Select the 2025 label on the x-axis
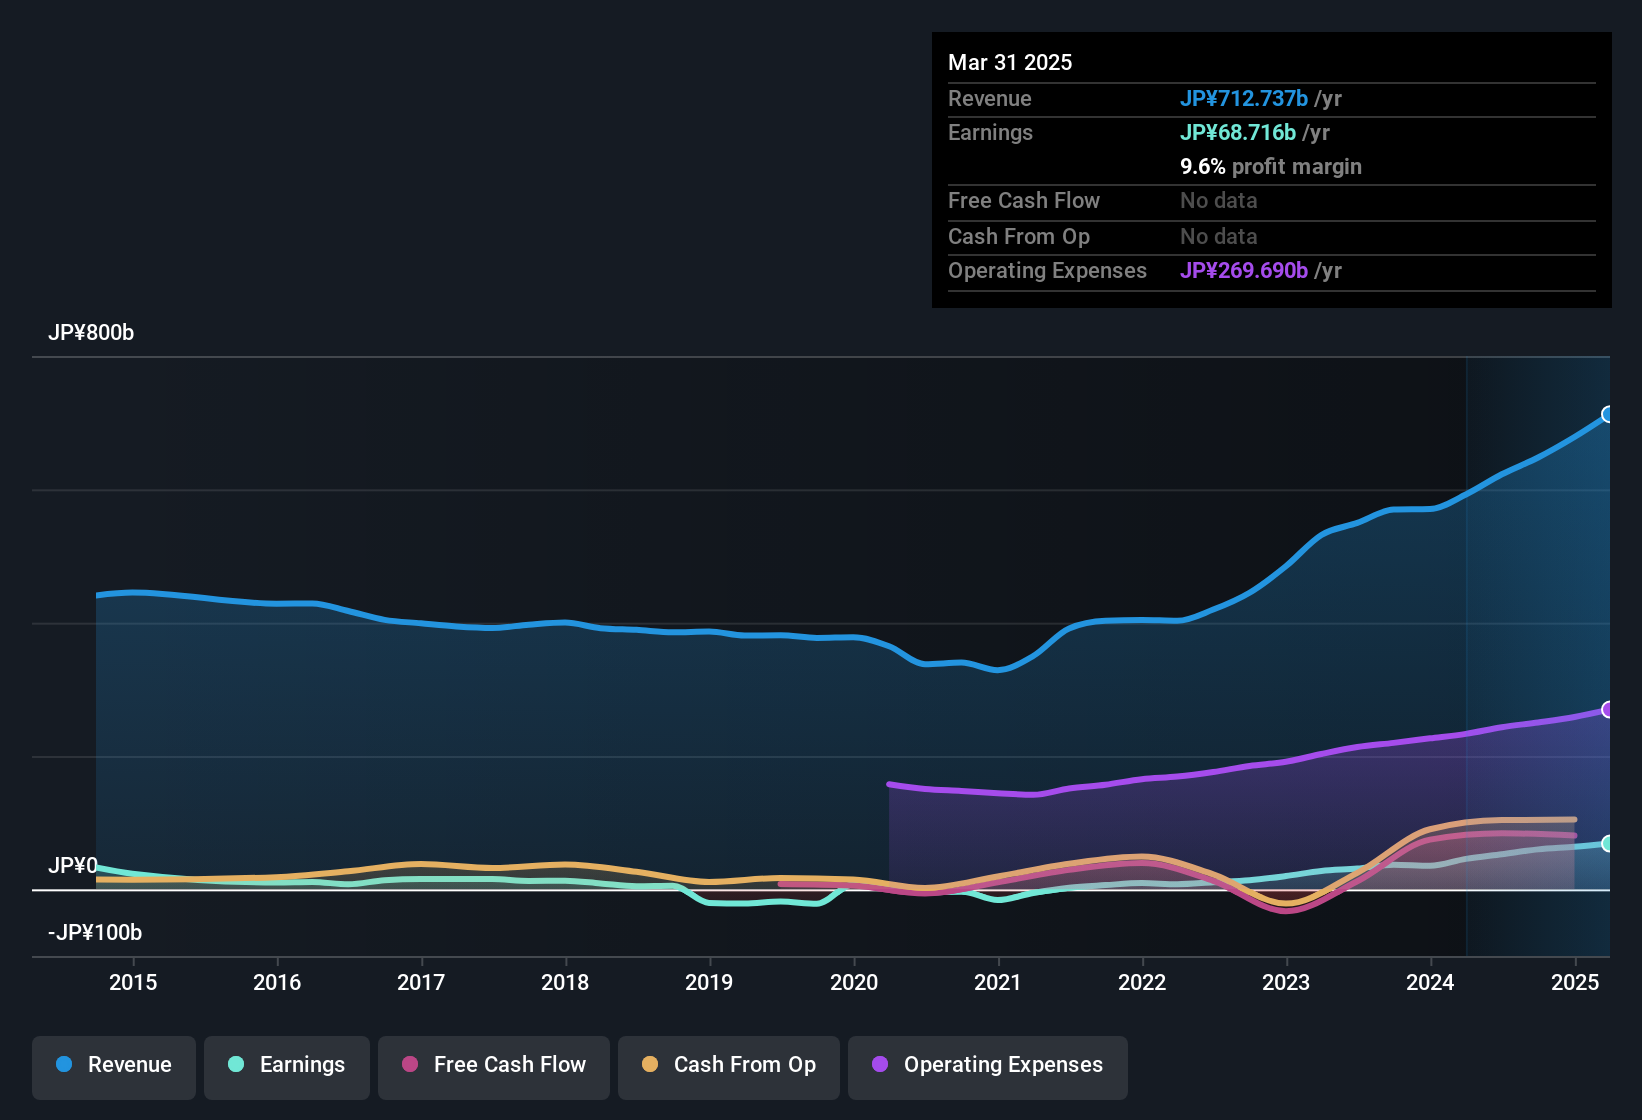Viewport: 1642px width, 1120px height. tap(1576, 983)
